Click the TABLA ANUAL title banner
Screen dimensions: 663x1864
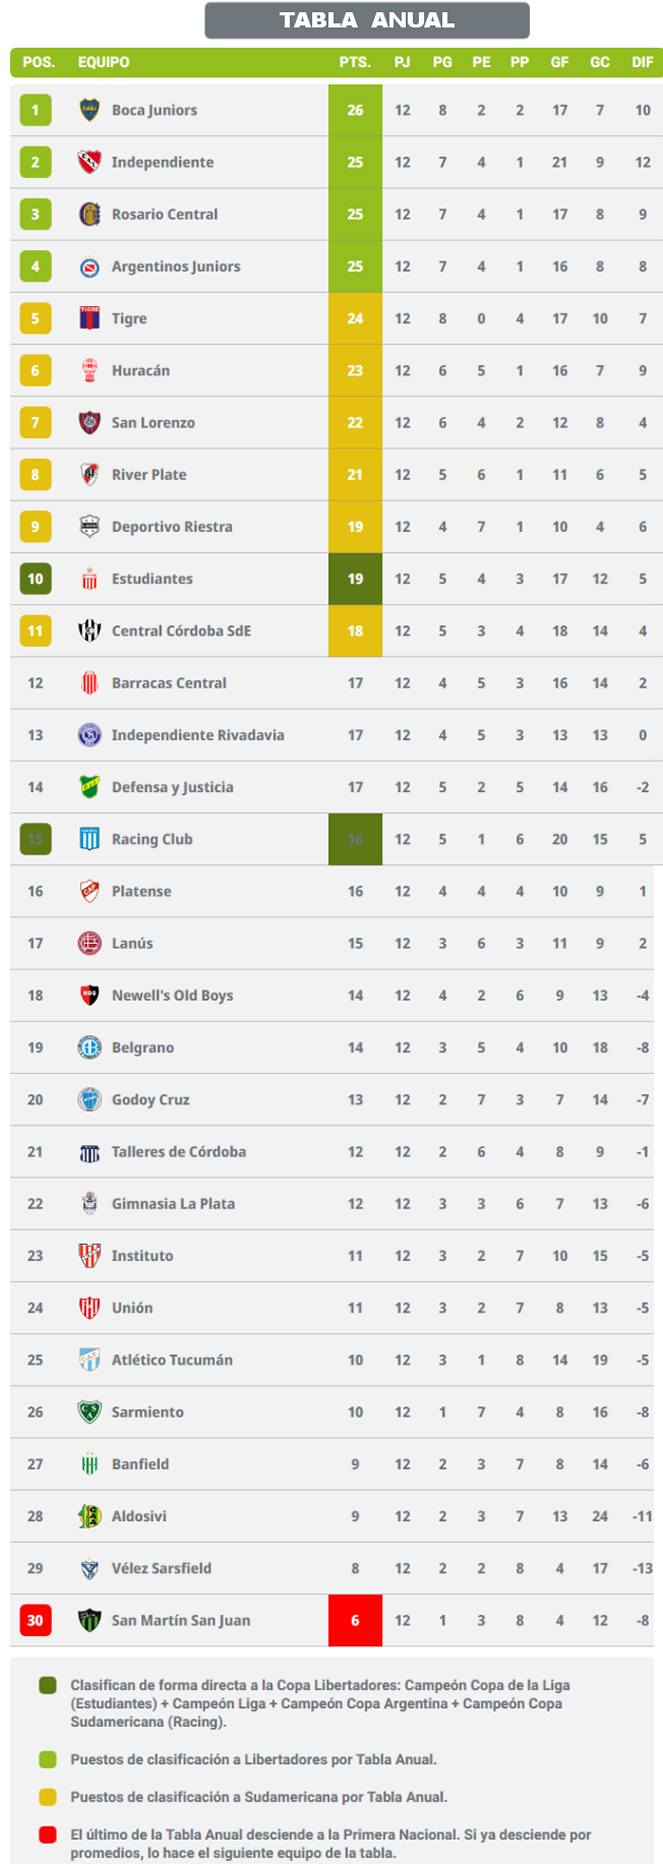367,20
